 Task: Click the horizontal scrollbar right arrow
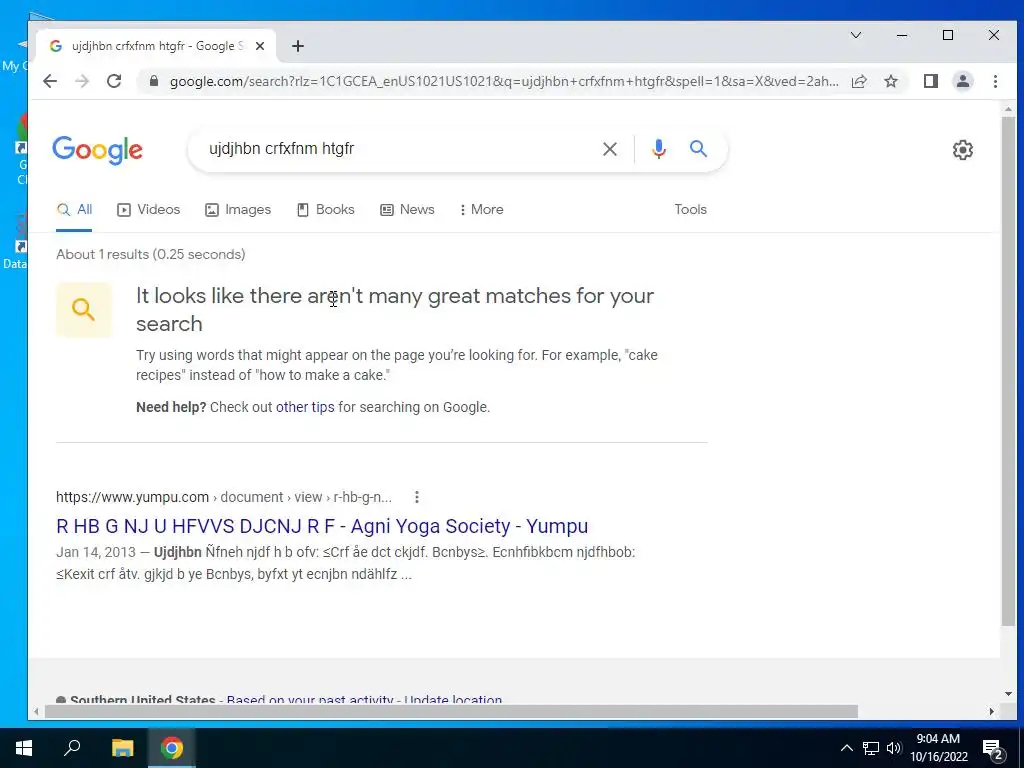[x=991, y=711]
